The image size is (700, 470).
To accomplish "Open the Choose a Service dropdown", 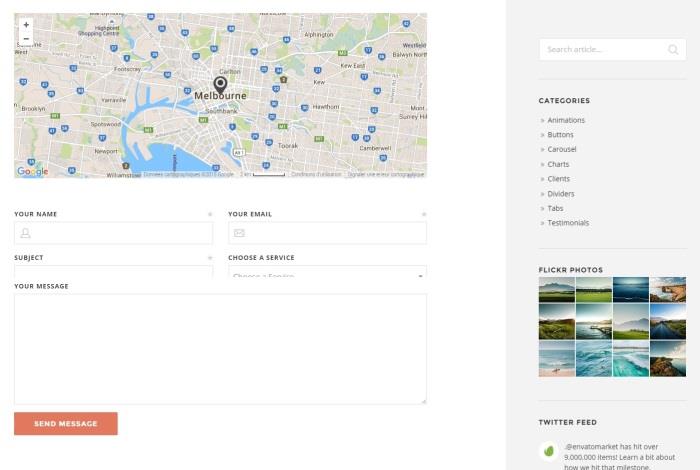I will point(327,273).
